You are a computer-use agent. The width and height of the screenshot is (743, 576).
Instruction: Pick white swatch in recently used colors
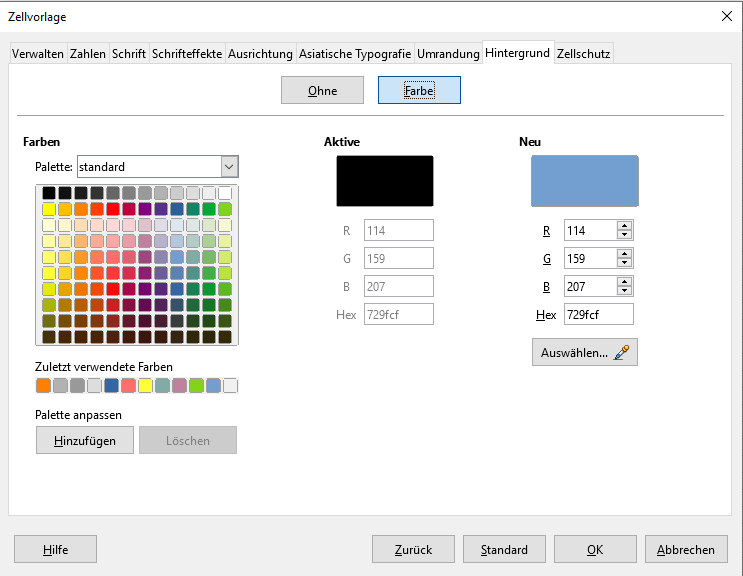[230, 386]
